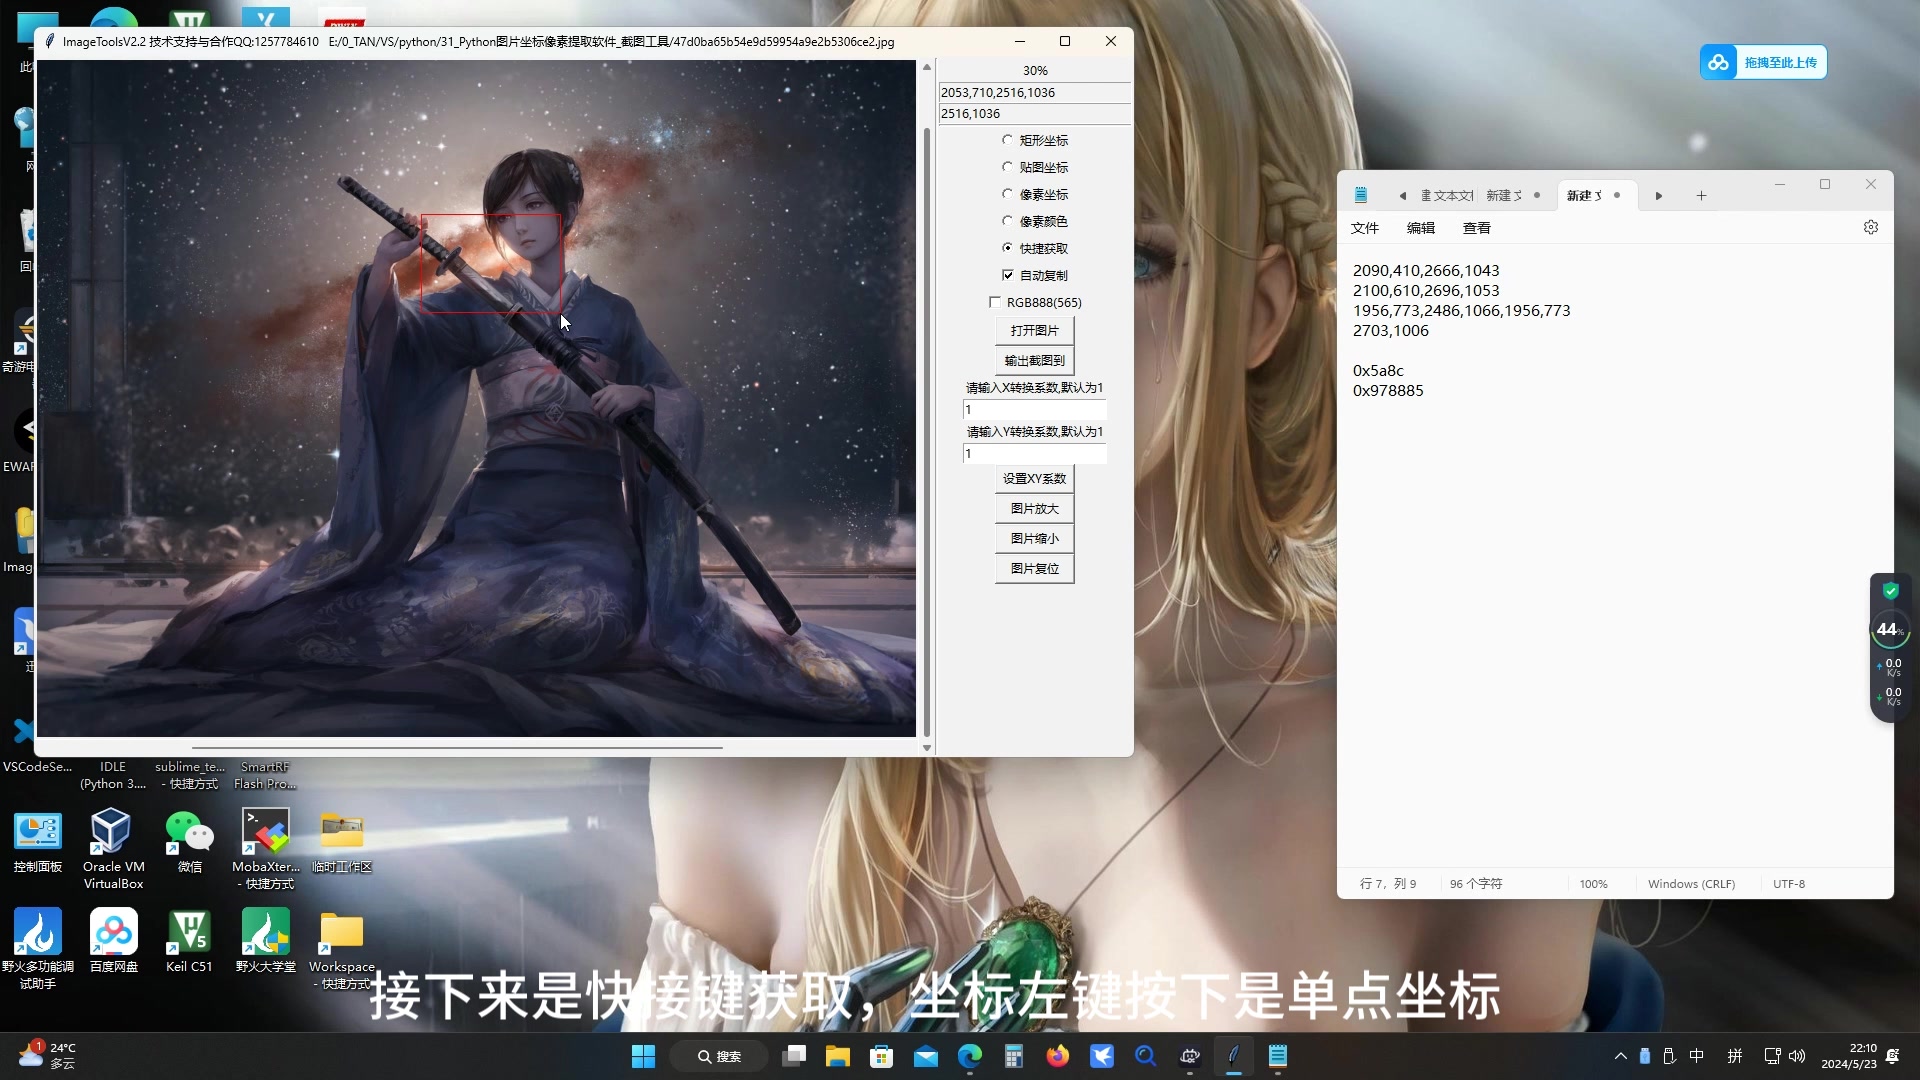Click 图片复位 to reset image view
1920x1080 pixels.
[x=1034, y=568]
